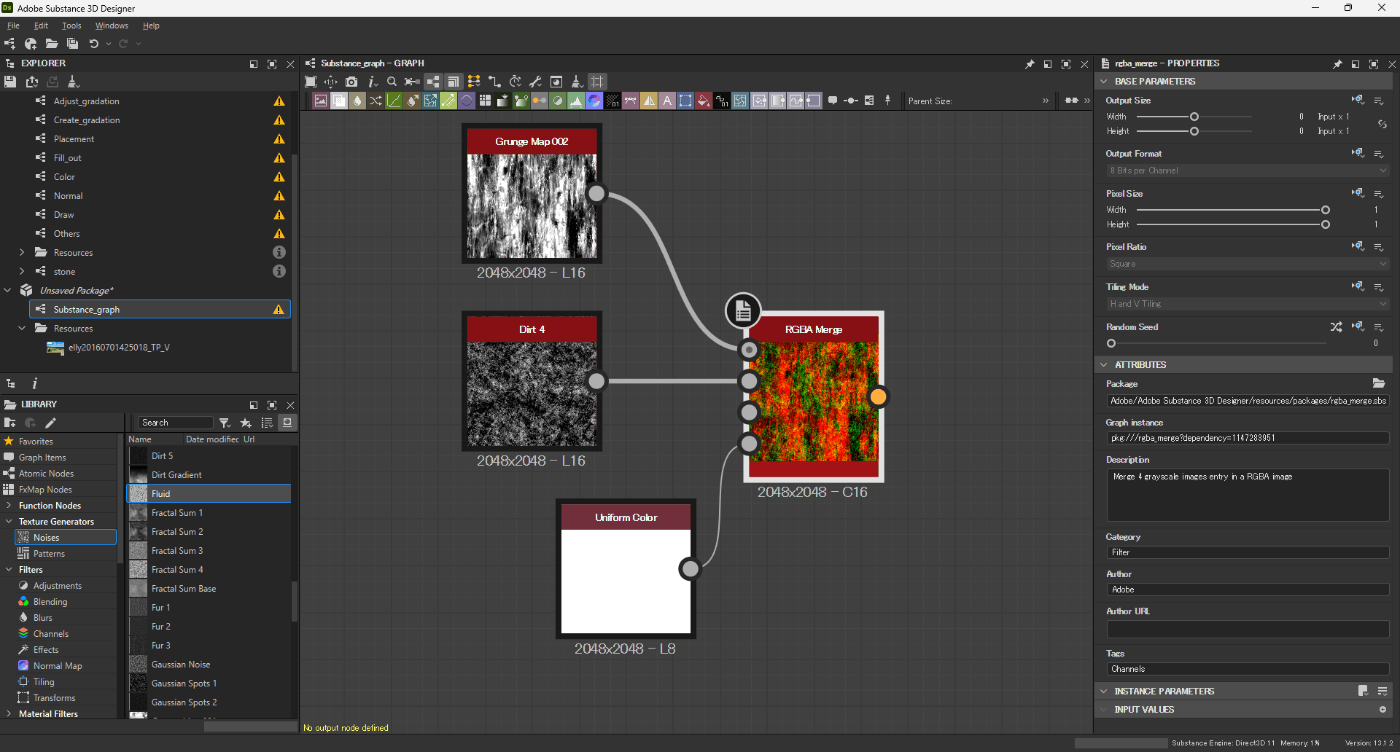
Task: Click the Pixel Size Height slider handle
Action: coord(1325,225)
